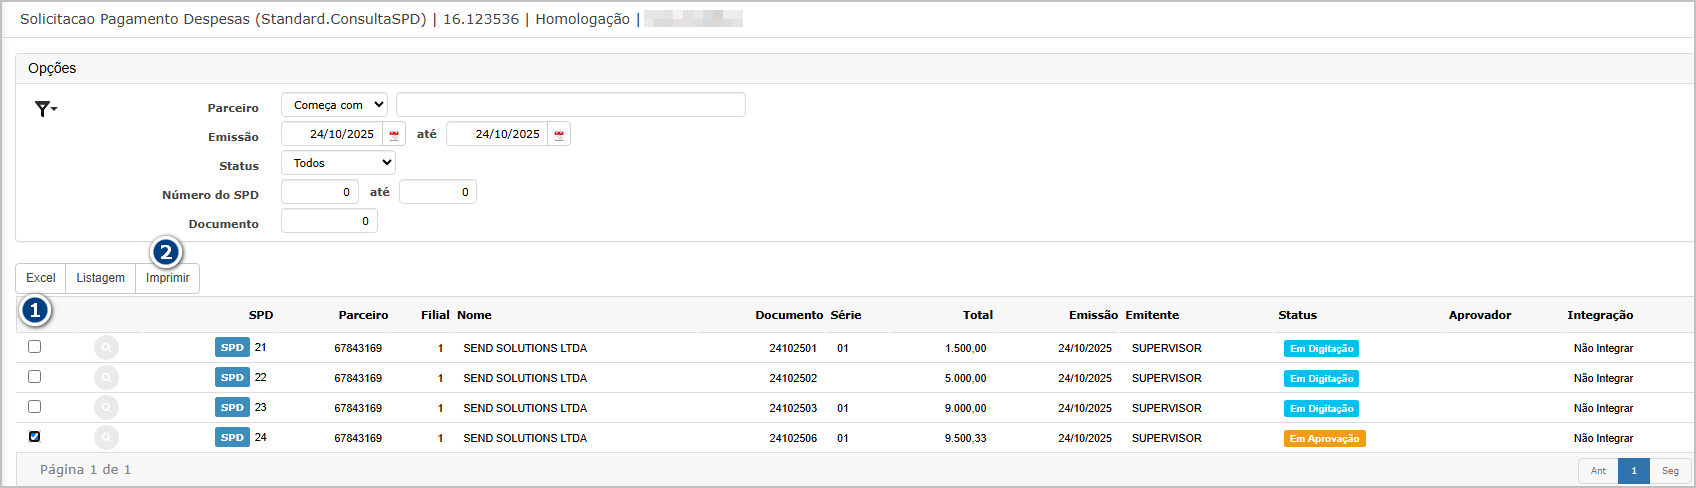Select the checkbox for SPD 22
This screenshot has width=1696, height=488.
pyautogui.click(x=35, y=377)
